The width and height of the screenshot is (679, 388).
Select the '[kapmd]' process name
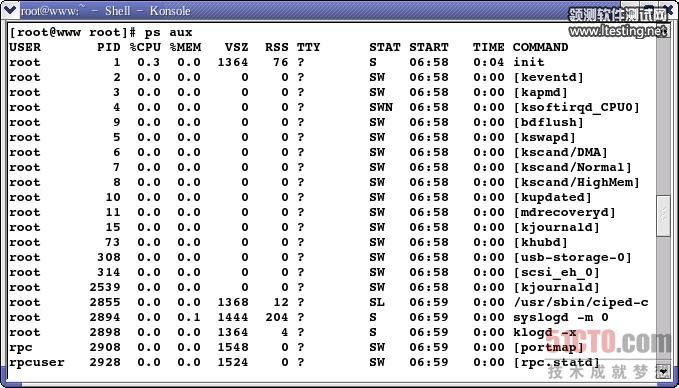[540, 93]
